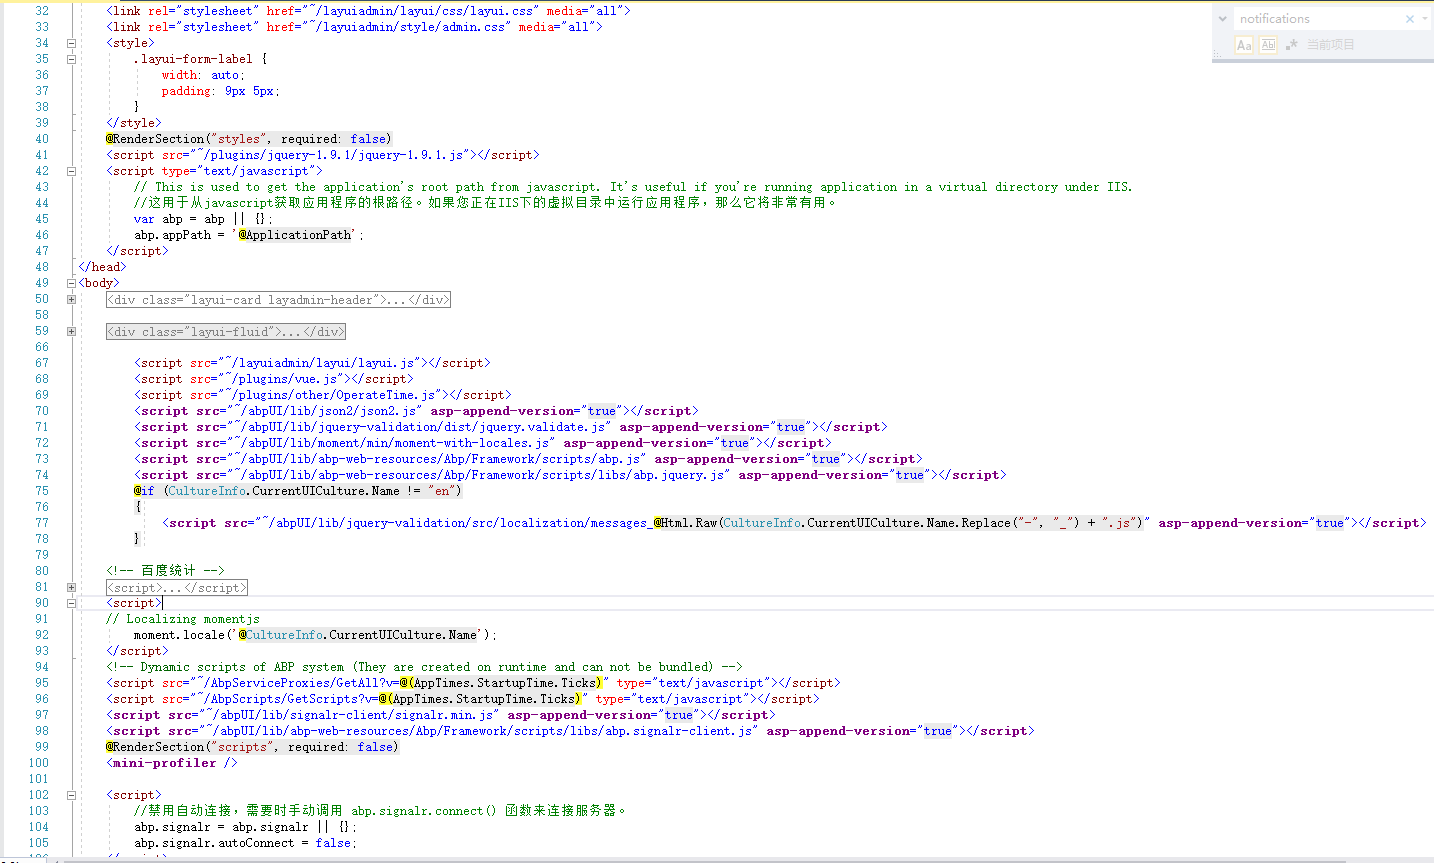Open the search history dropdown arrow

pos(1425,19)
